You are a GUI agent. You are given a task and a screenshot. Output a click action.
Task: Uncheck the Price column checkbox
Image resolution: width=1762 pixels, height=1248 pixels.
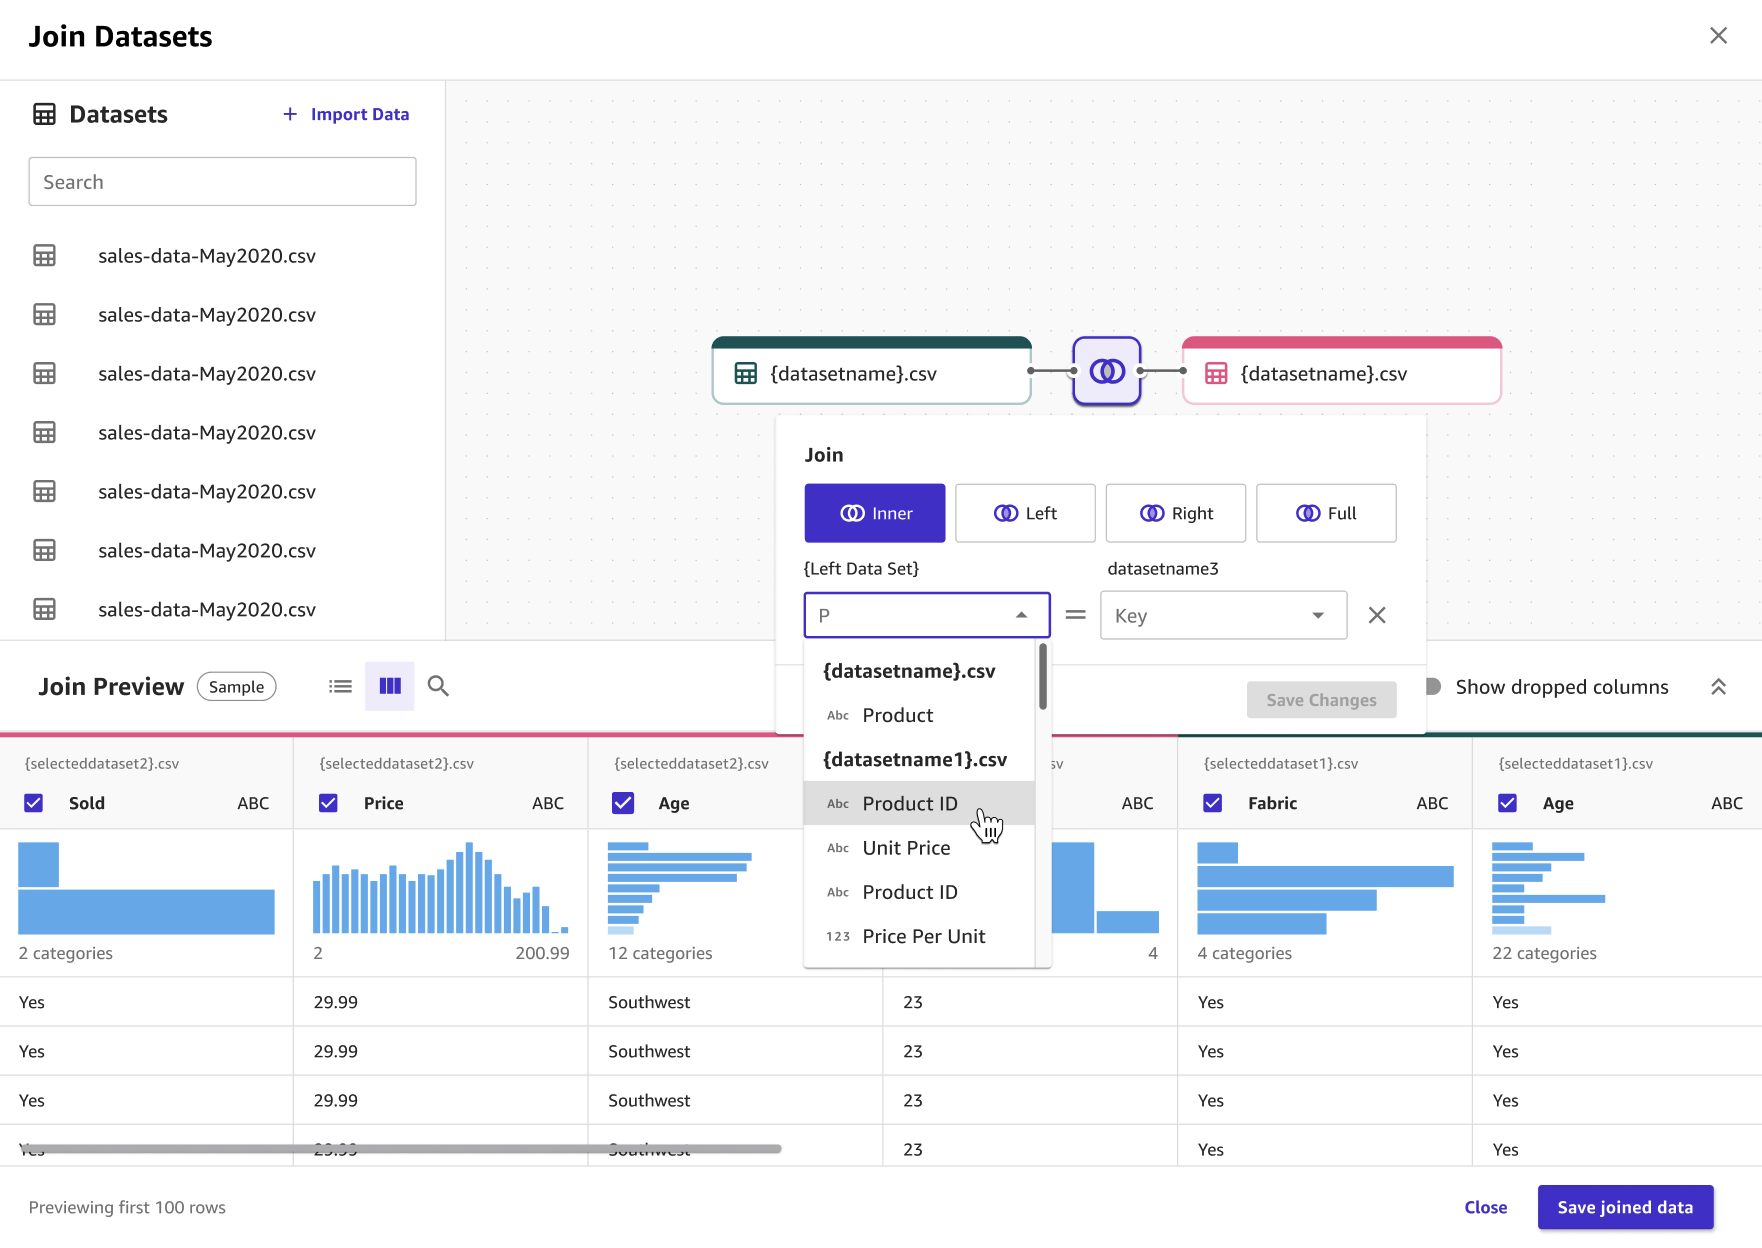pyautogui.click(x=328, y=803)
